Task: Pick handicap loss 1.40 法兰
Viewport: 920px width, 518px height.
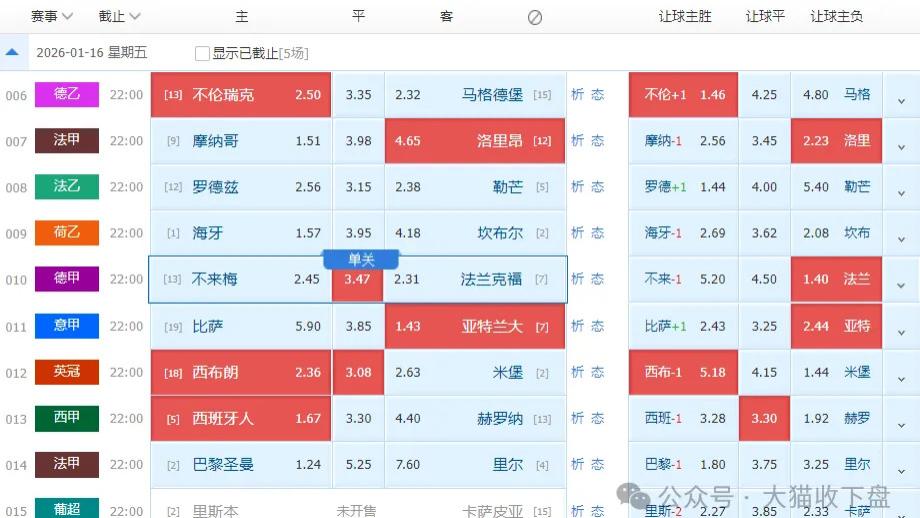Action: pyautogui.click(x=836, y=280)
